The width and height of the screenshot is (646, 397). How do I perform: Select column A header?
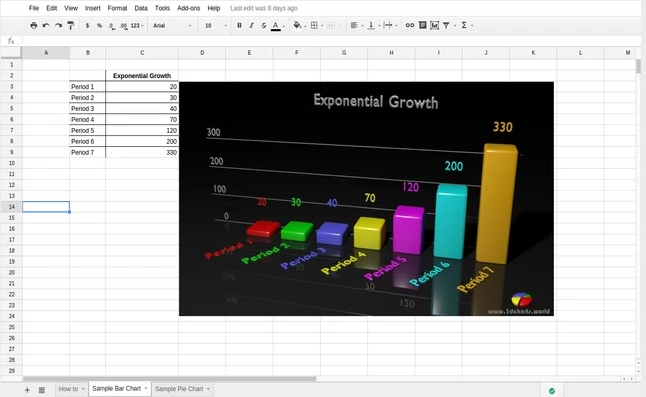46,53
